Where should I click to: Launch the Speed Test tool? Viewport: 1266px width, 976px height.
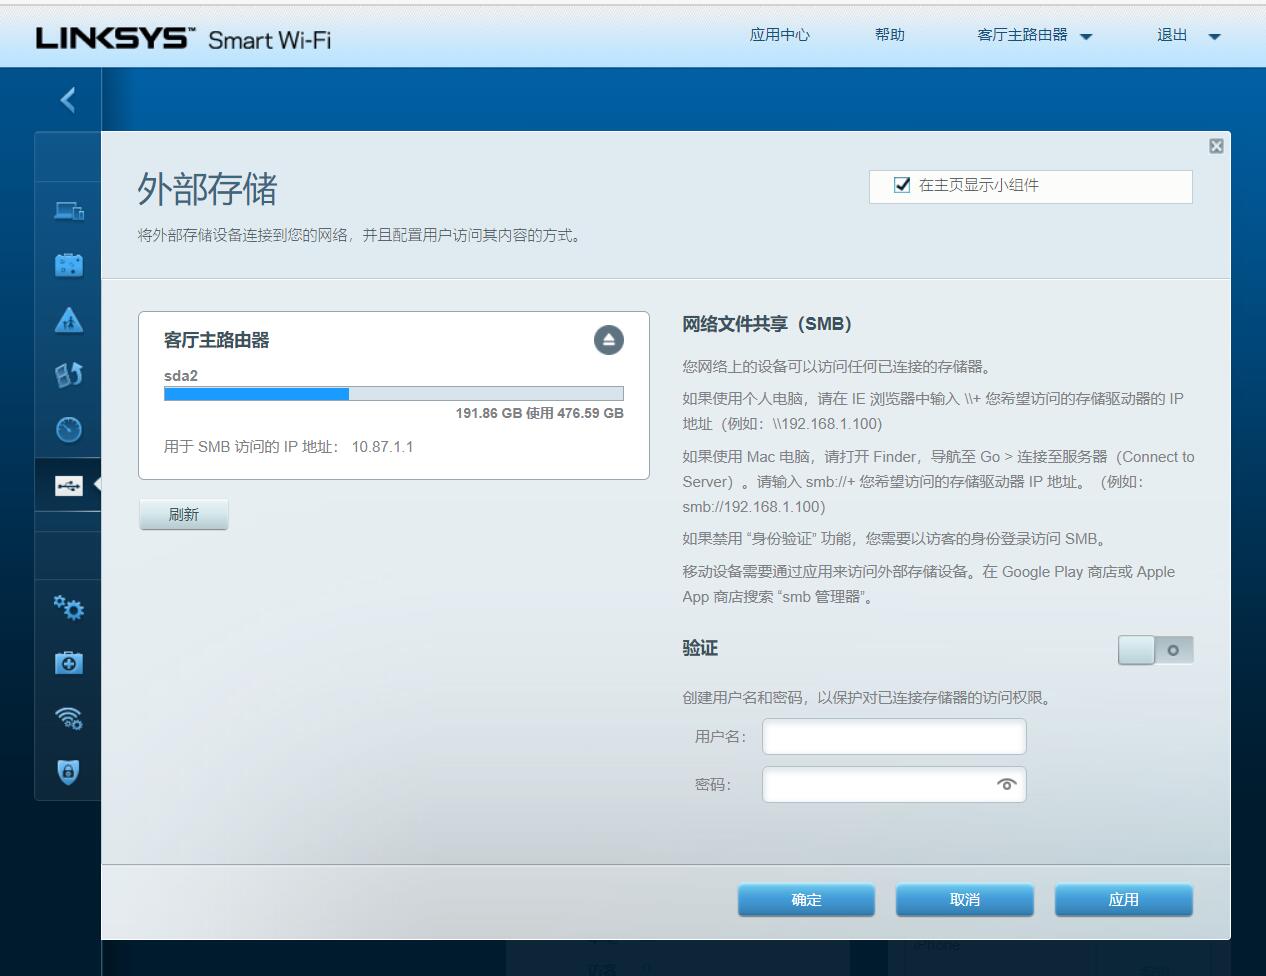(x=67, y=429)
